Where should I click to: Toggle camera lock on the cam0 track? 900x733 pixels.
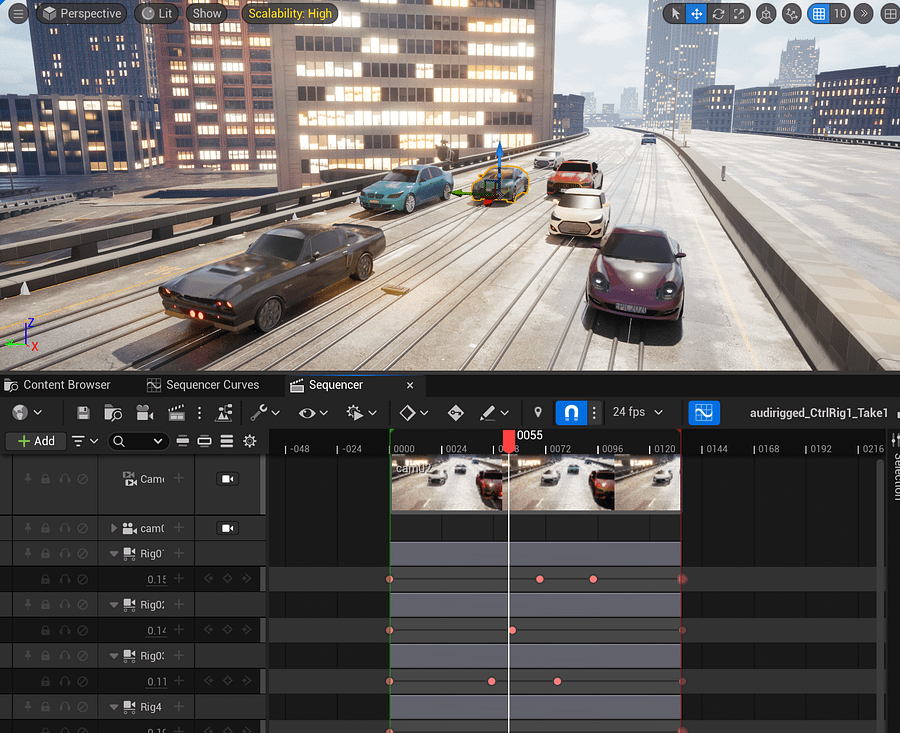(x=228, y=528)
